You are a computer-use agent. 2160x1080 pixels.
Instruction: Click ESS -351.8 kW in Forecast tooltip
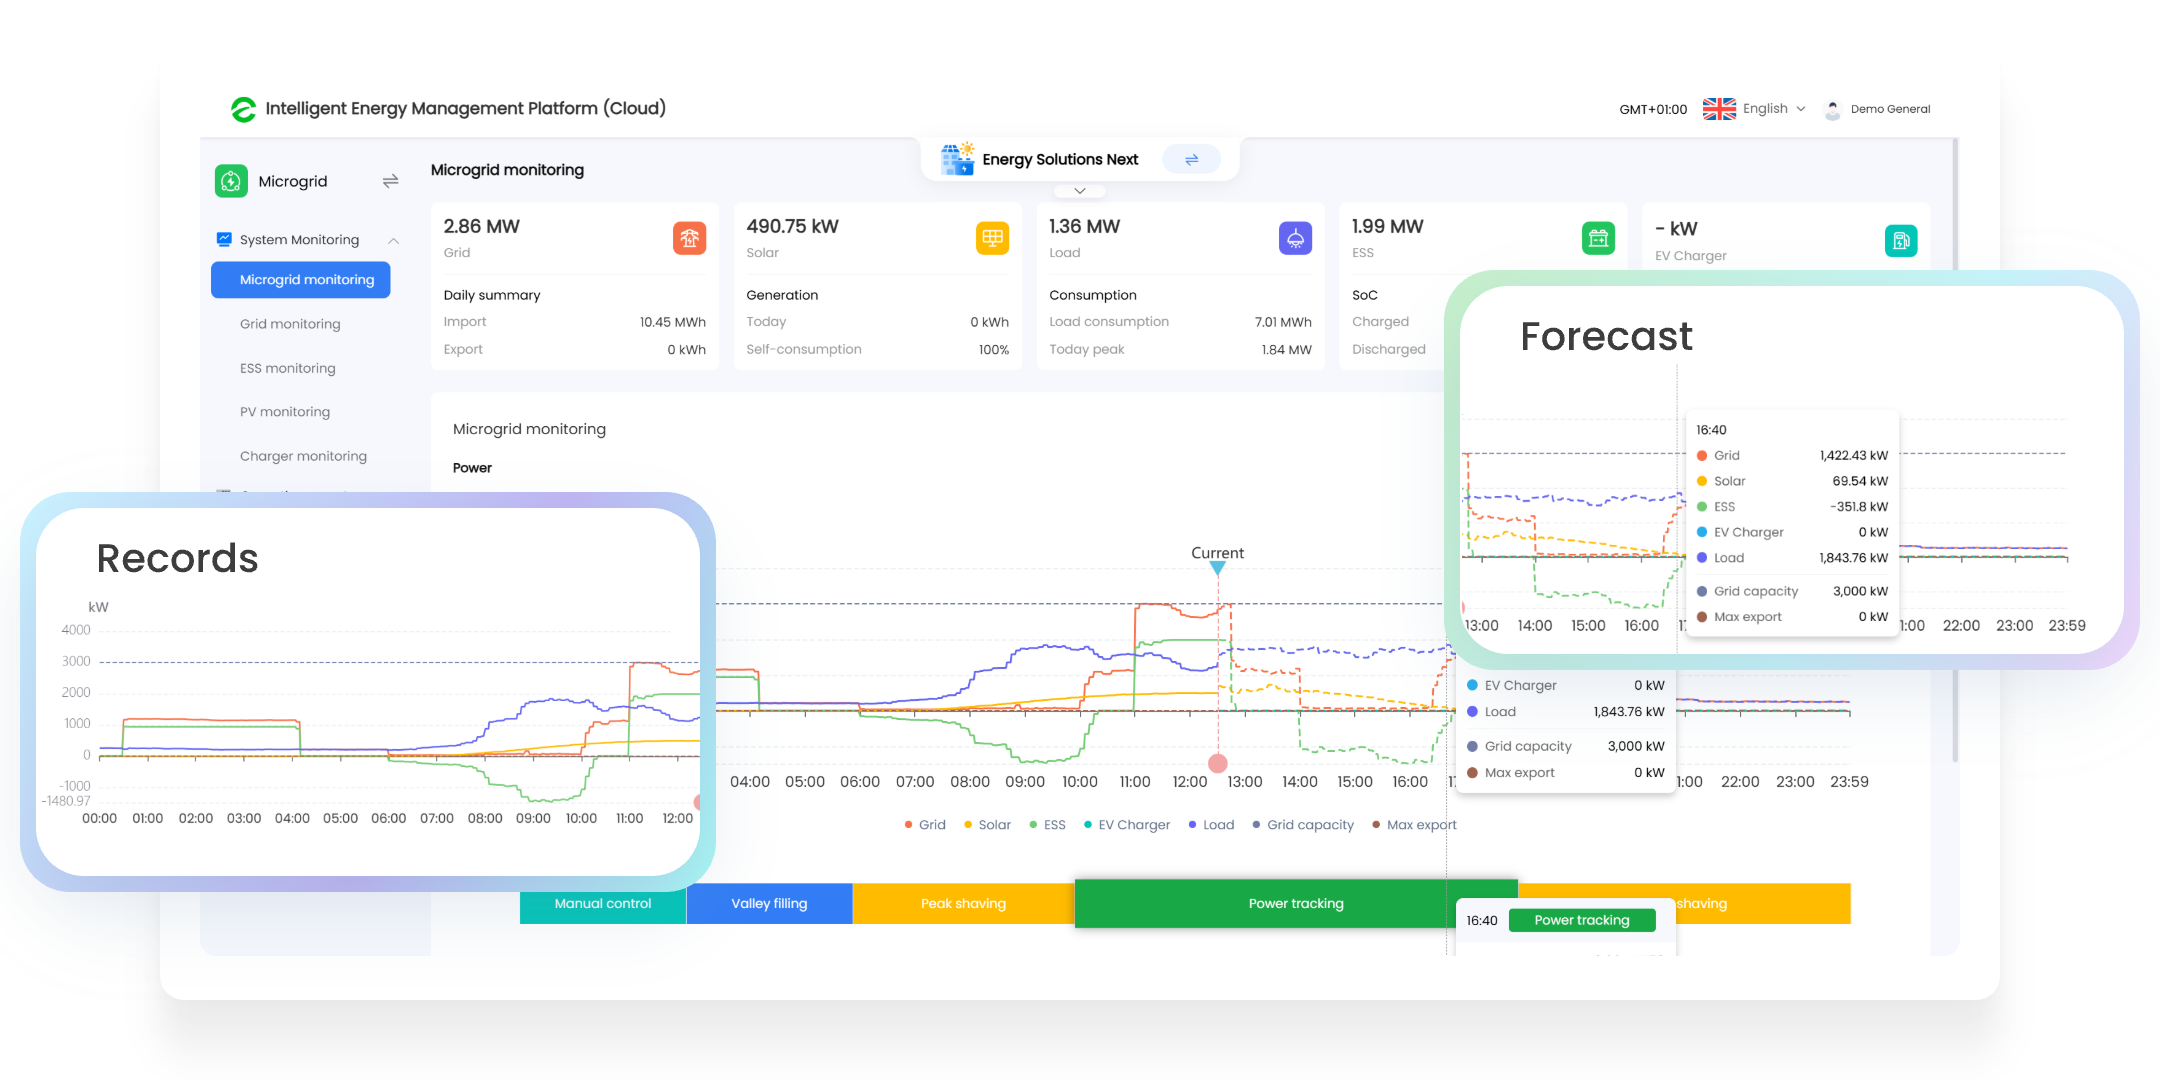1792,507
